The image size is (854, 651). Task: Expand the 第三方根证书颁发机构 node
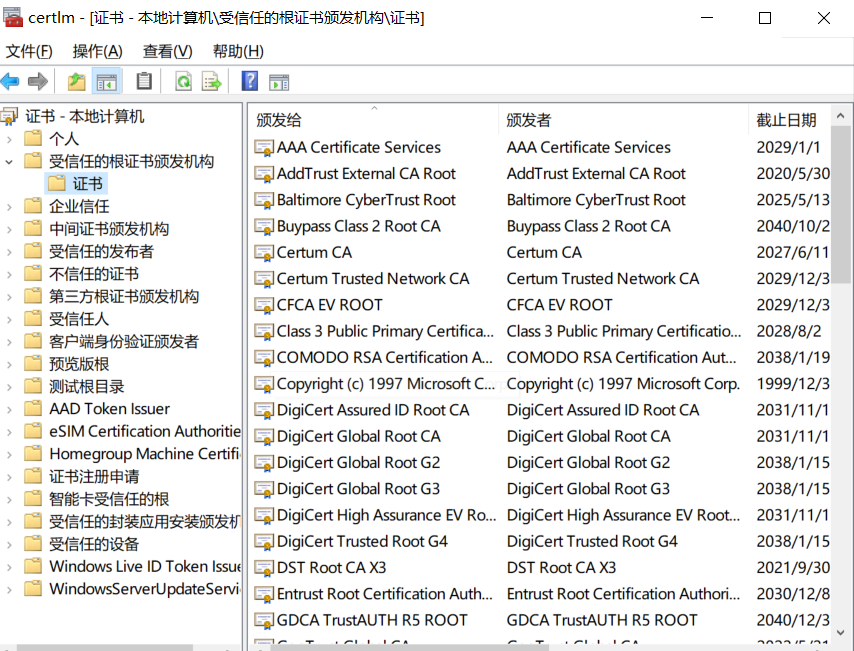(x=9, y=297)
